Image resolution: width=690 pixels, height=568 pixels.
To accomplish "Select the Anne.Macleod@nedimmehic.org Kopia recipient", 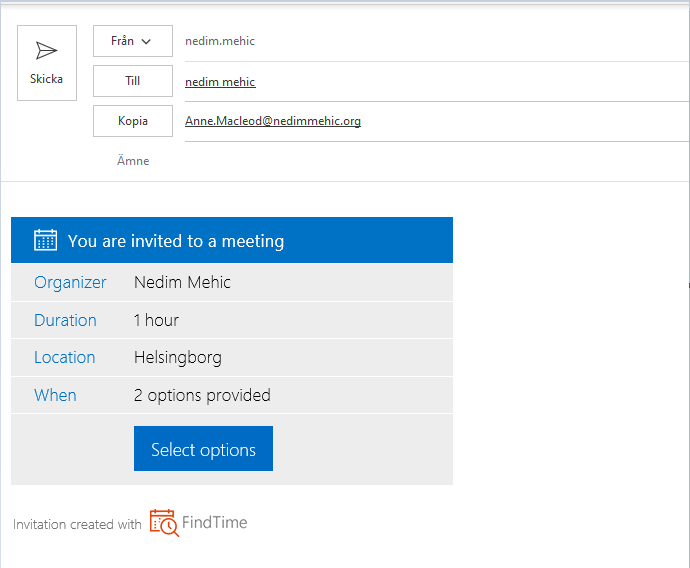I will [x=273, y=121].
